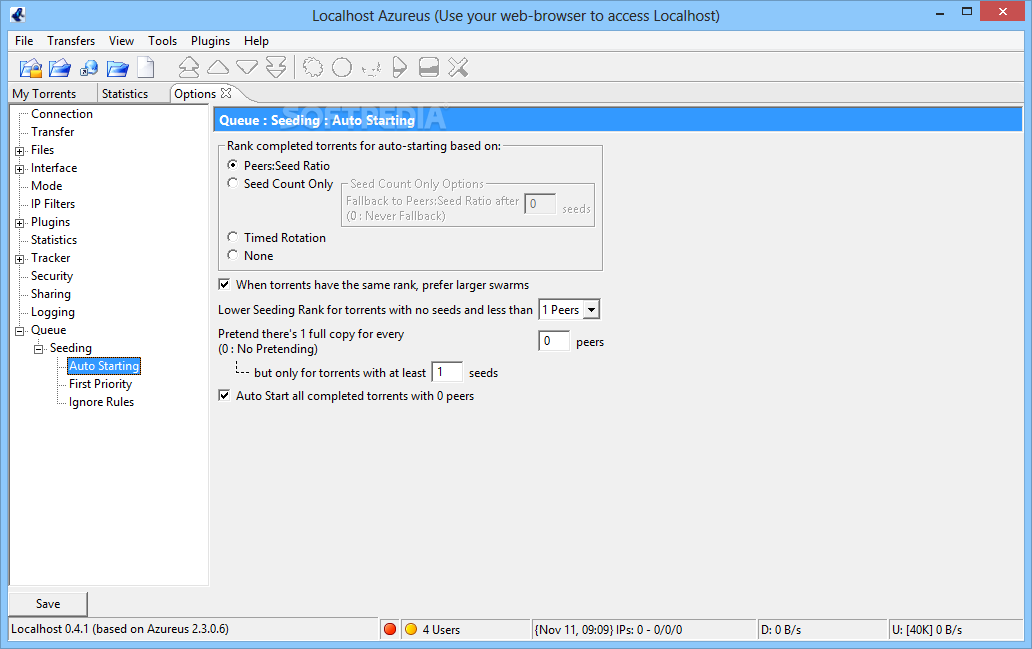Select Sharing in options tree
This screenshot has width=1032, height=649.
[x=51, y=294]
